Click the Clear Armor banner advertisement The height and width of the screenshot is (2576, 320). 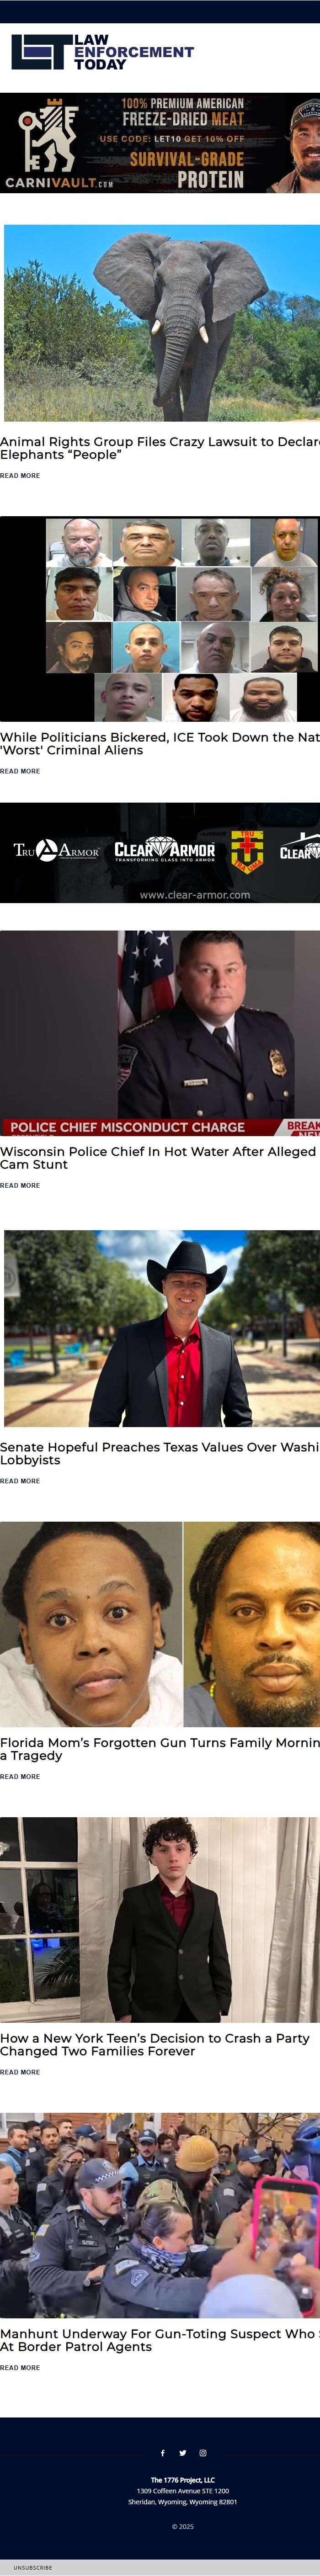pyautogui.click(x=160, y=852)
